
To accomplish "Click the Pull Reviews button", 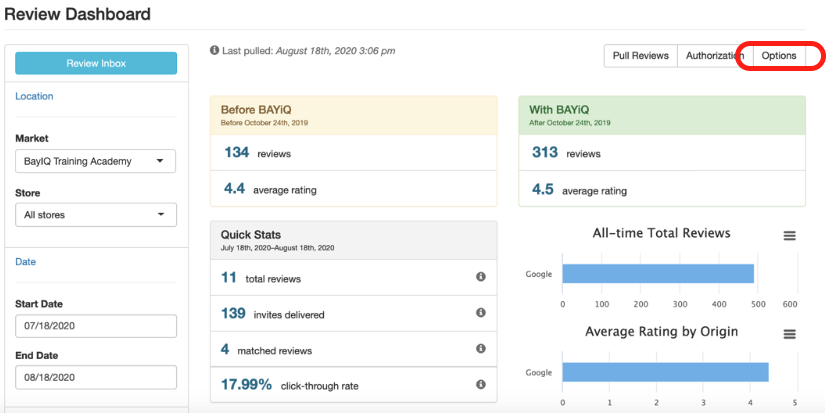I will (641, 56).
